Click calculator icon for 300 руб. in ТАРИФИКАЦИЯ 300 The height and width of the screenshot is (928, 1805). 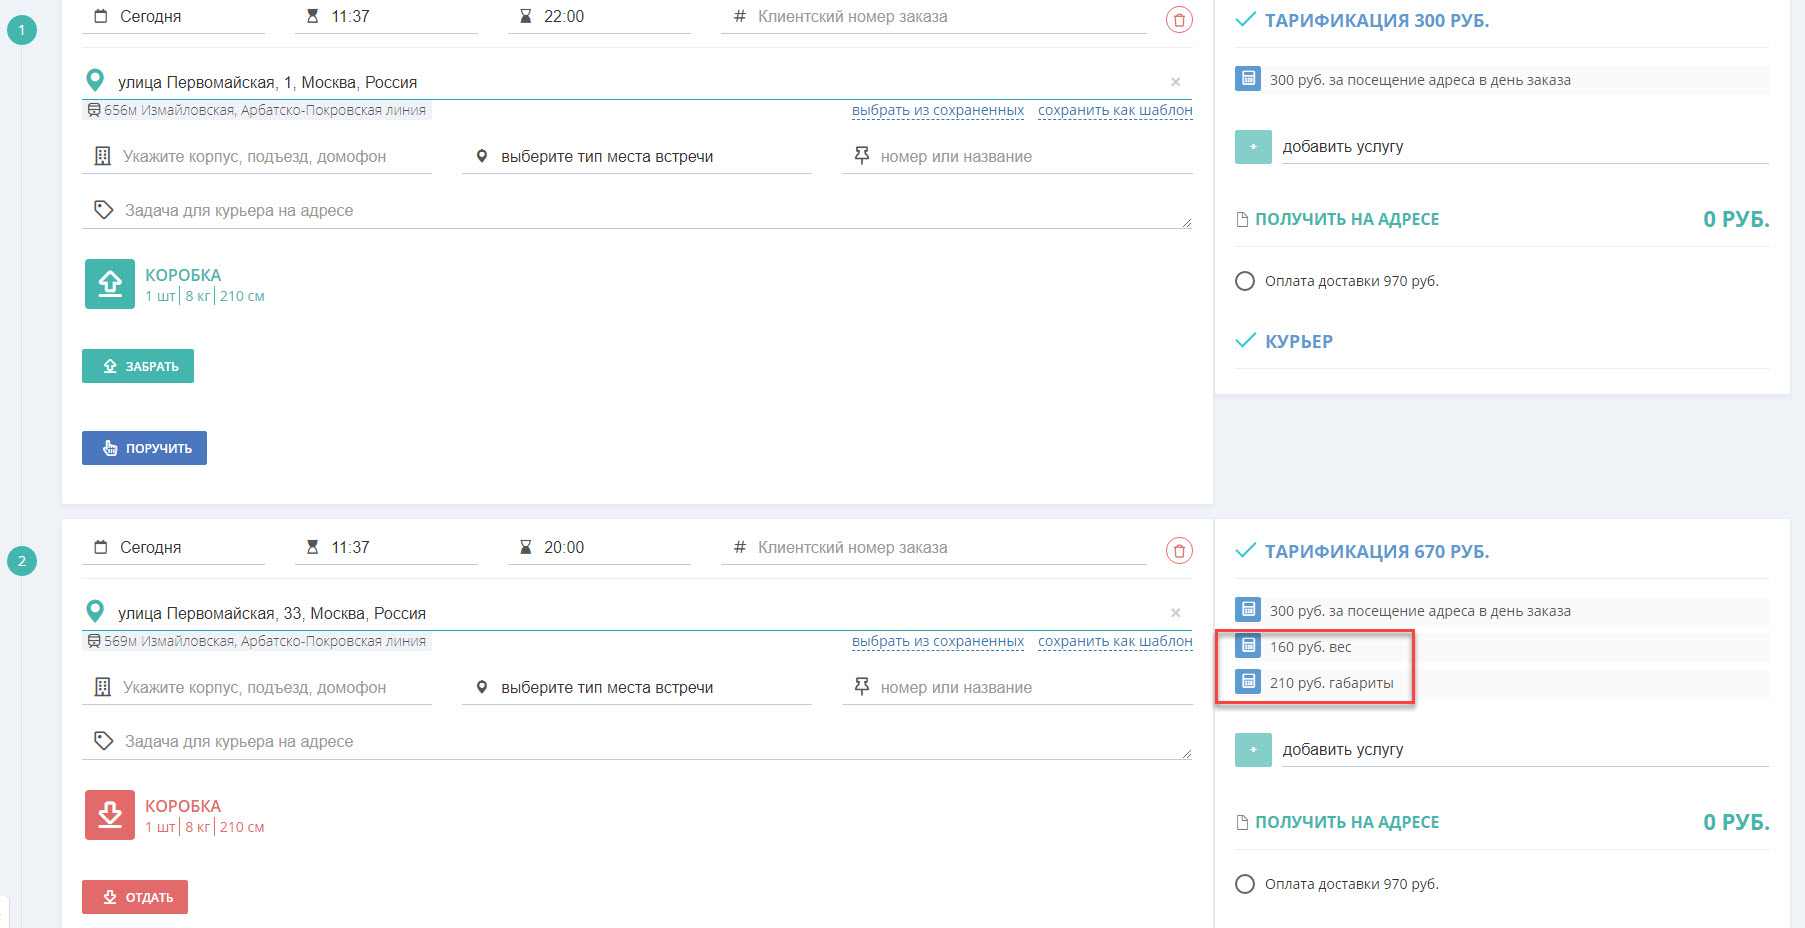pos(1248,79)
